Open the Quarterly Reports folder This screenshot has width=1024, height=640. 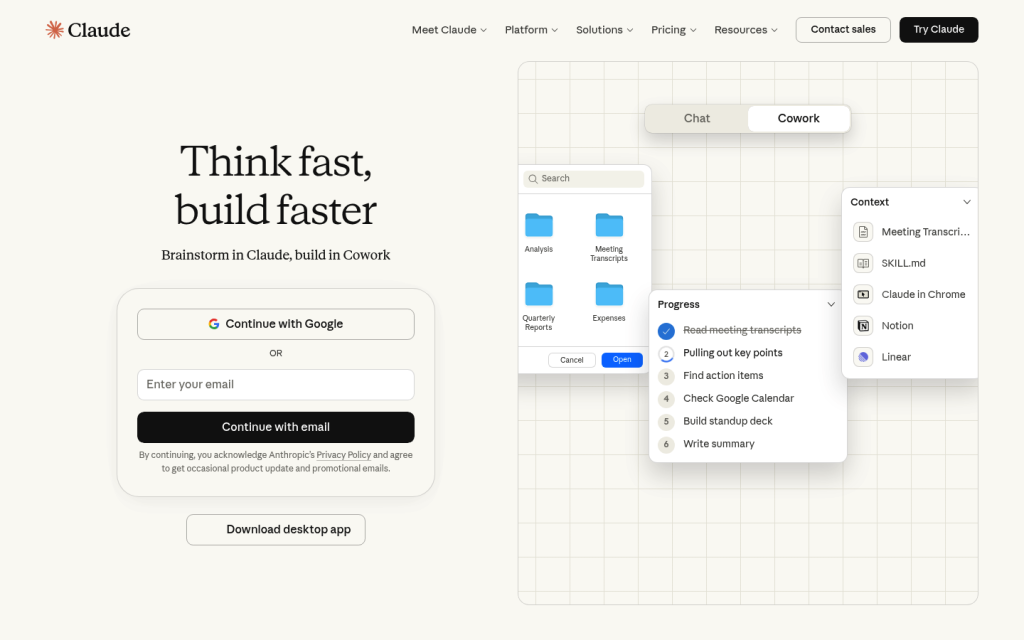coord(539,294)
